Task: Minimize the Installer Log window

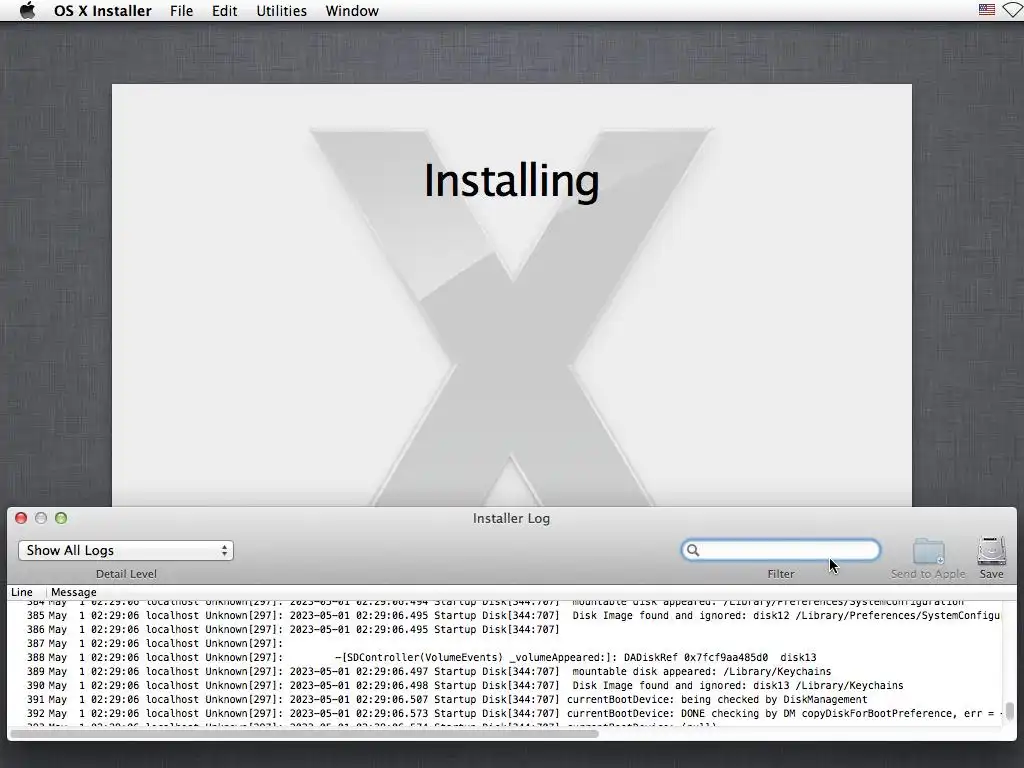Action: [41, 518]
